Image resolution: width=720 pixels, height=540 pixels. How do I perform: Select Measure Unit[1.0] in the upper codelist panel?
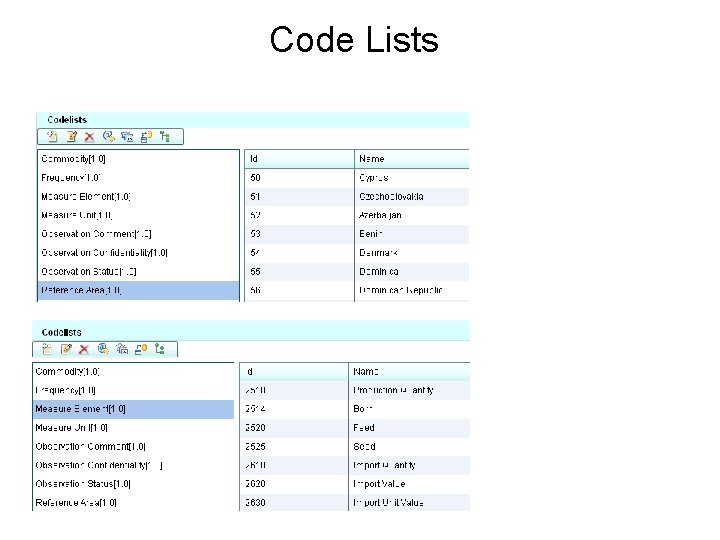[x=138, y=215]
